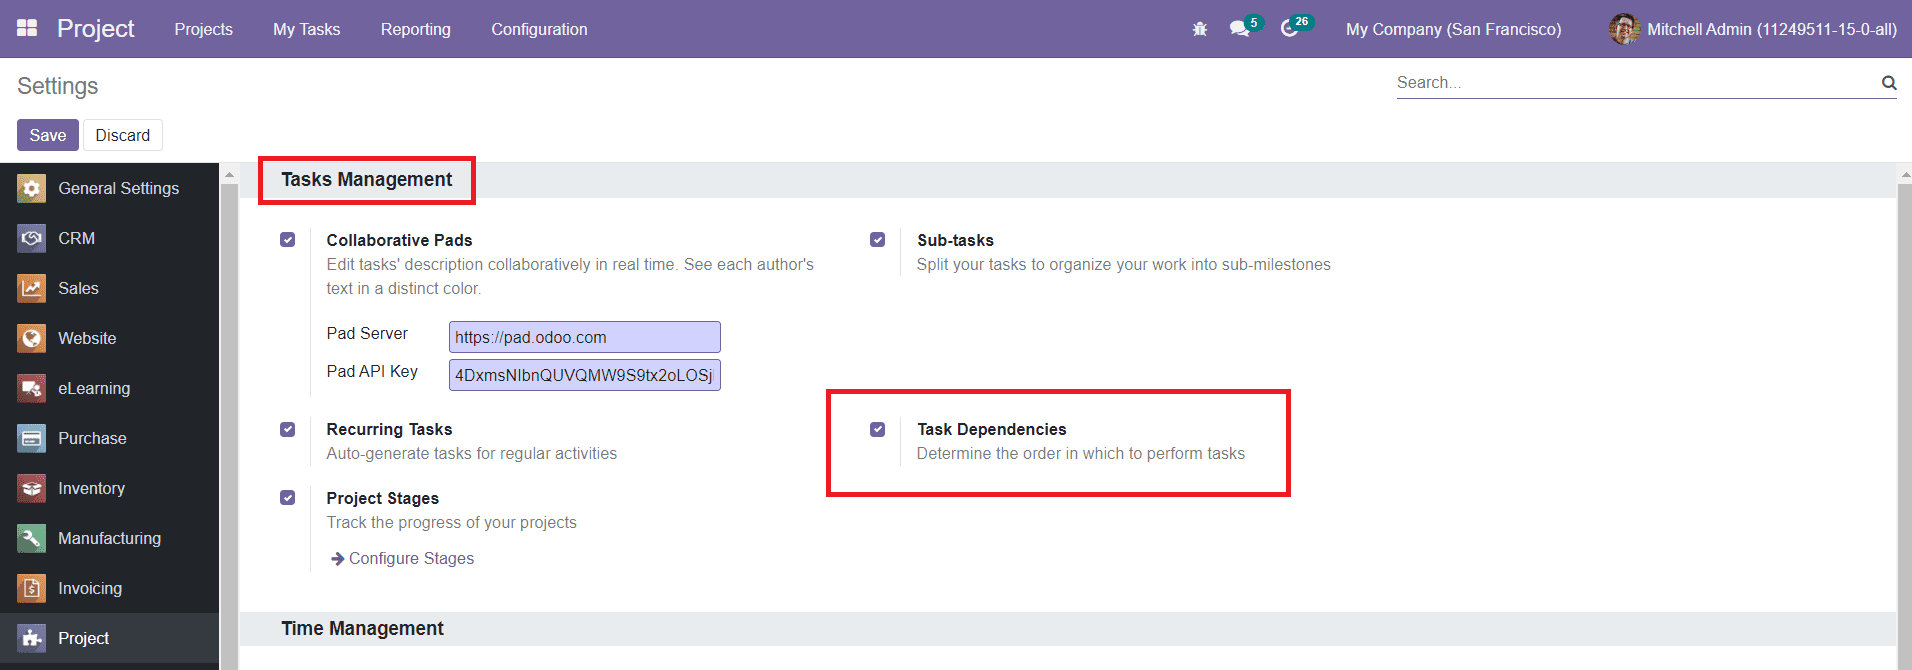Open the Reporting menu
The image size is (1912, 670).
(415, 29)
